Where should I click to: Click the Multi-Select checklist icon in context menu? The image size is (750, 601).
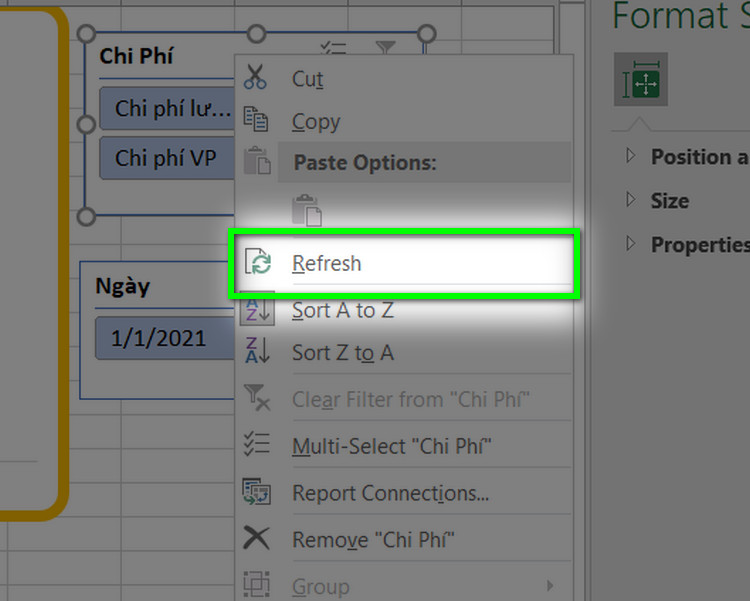257,444
